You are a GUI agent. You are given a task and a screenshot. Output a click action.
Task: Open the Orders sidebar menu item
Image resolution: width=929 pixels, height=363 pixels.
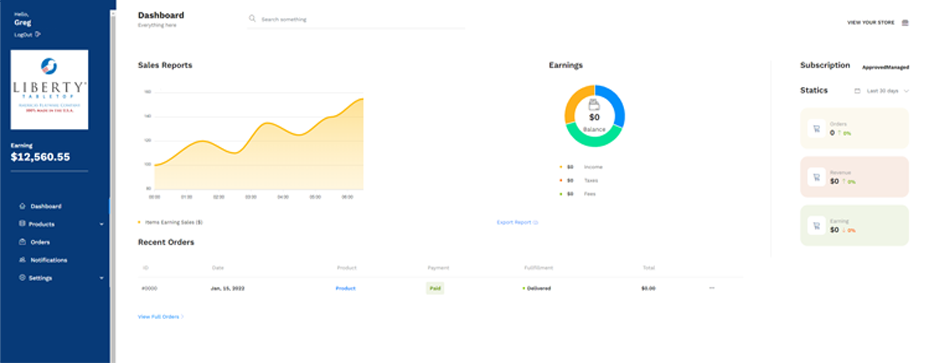click(x=40, y=242)
